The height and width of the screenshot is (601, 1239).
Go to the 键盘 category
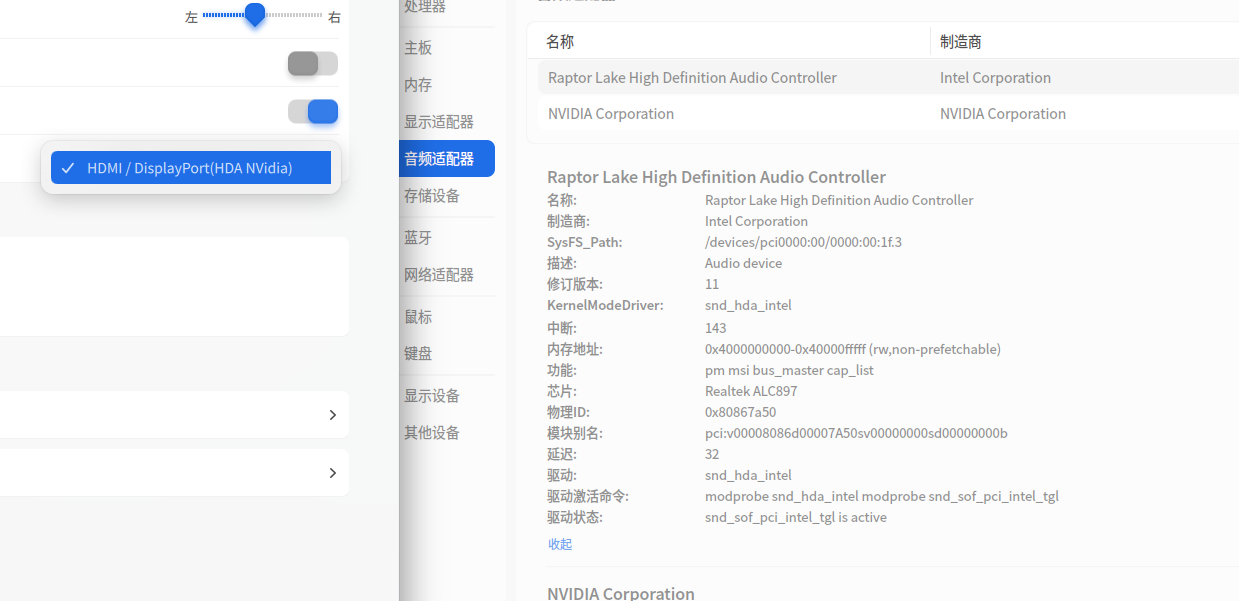pyautogui.click(x=418, y=354)
